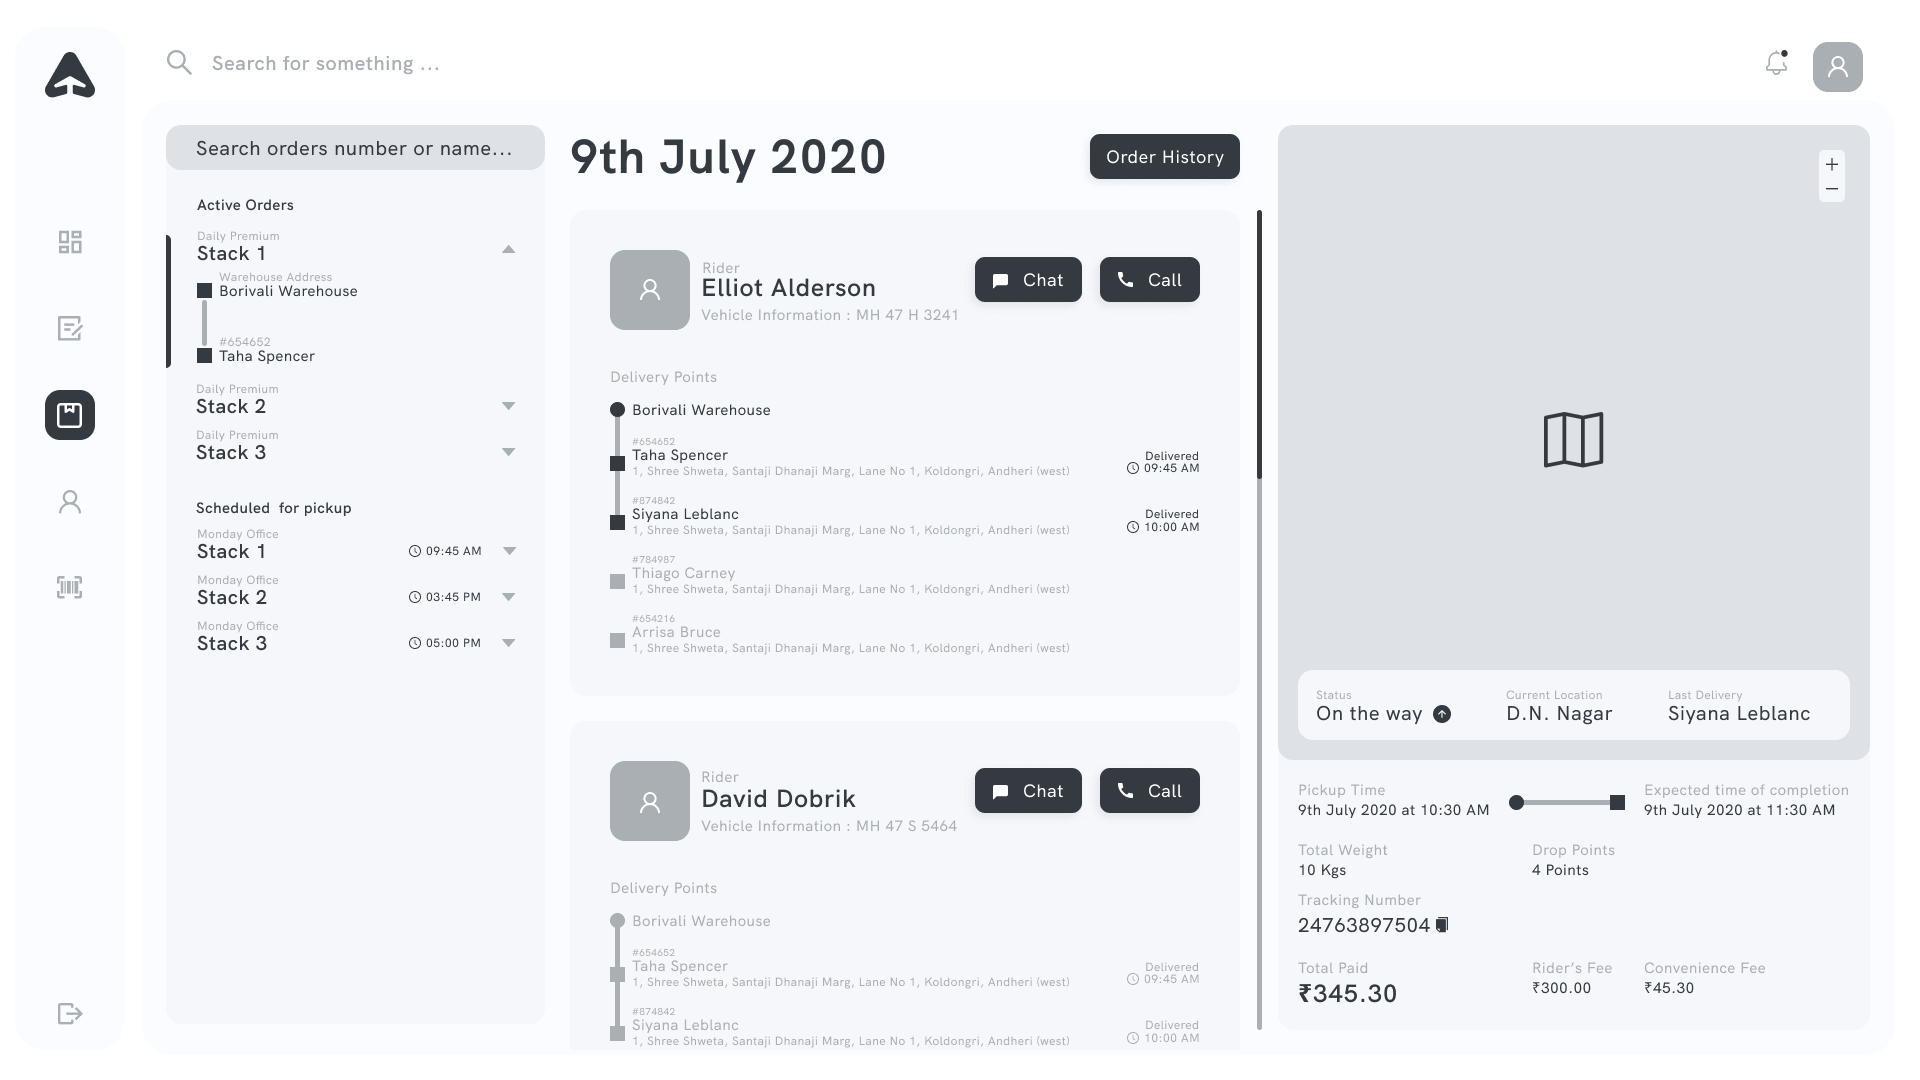Expand scheduled Stack 1 at 09:45 AM

(x=509, y=551)
